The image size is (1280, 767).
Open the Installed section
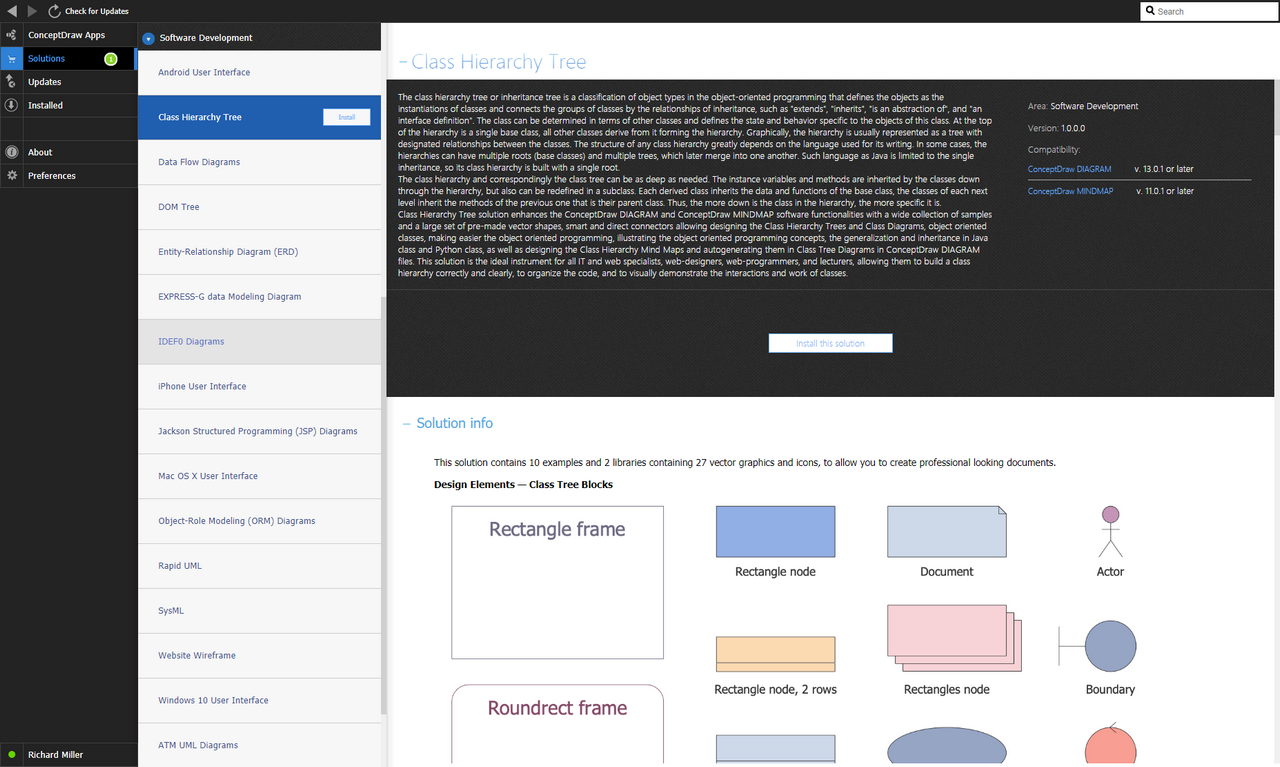pos(69,105)
